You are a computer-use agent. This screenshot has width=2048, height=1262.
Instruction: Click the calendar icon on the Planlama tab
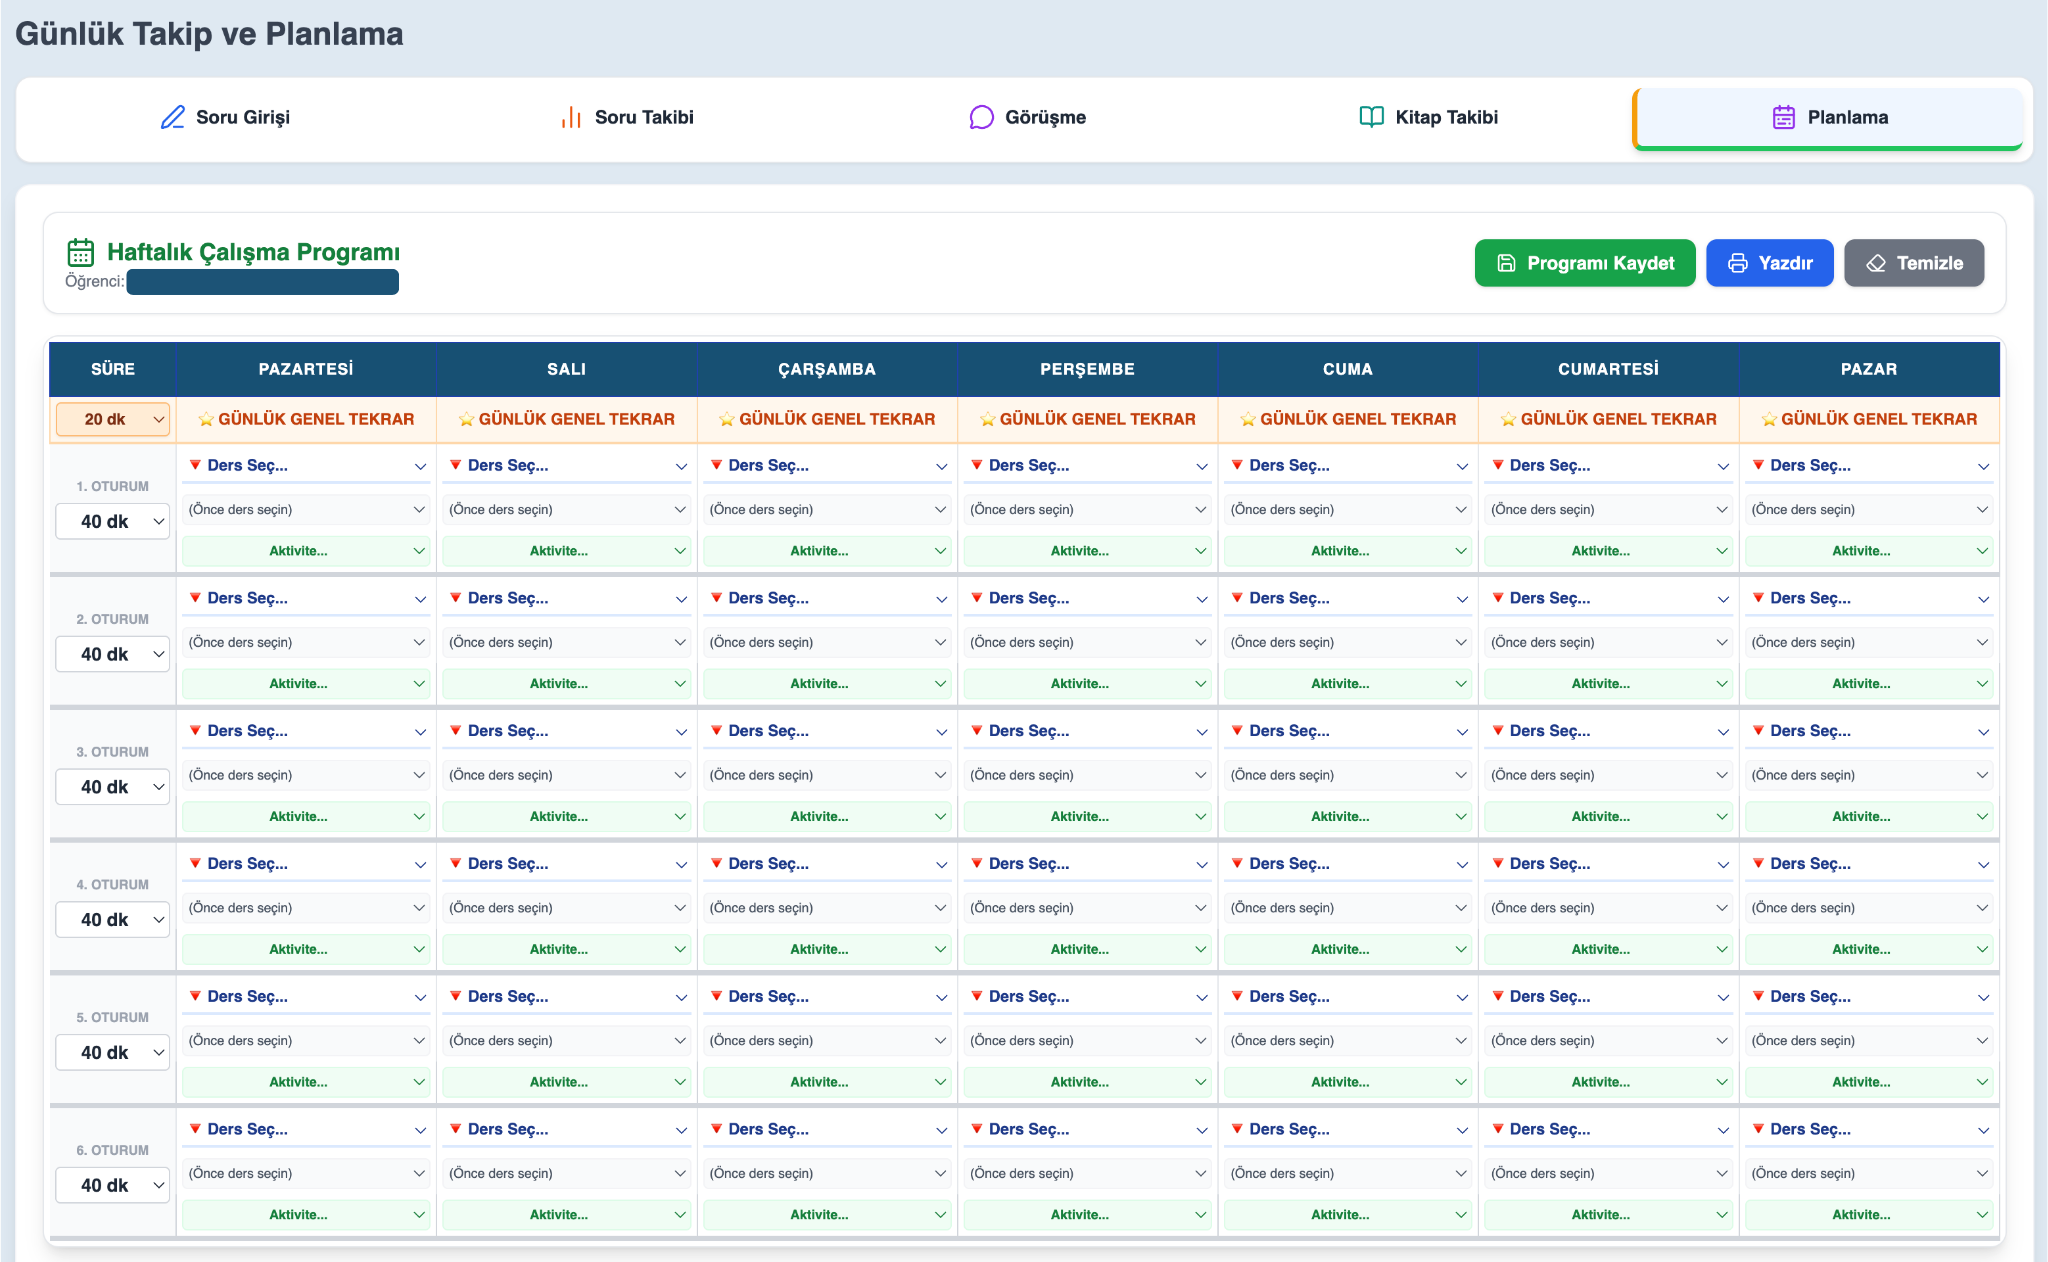coord(1782,117)
